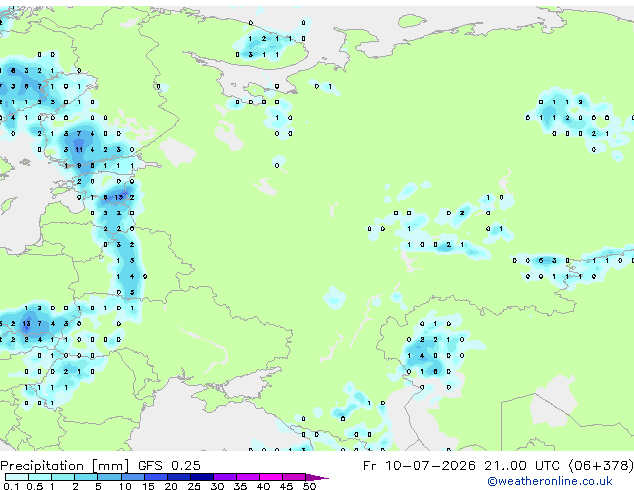Select the 2–5 mm legend color box
Screen dimensions: 634x490
86,477
